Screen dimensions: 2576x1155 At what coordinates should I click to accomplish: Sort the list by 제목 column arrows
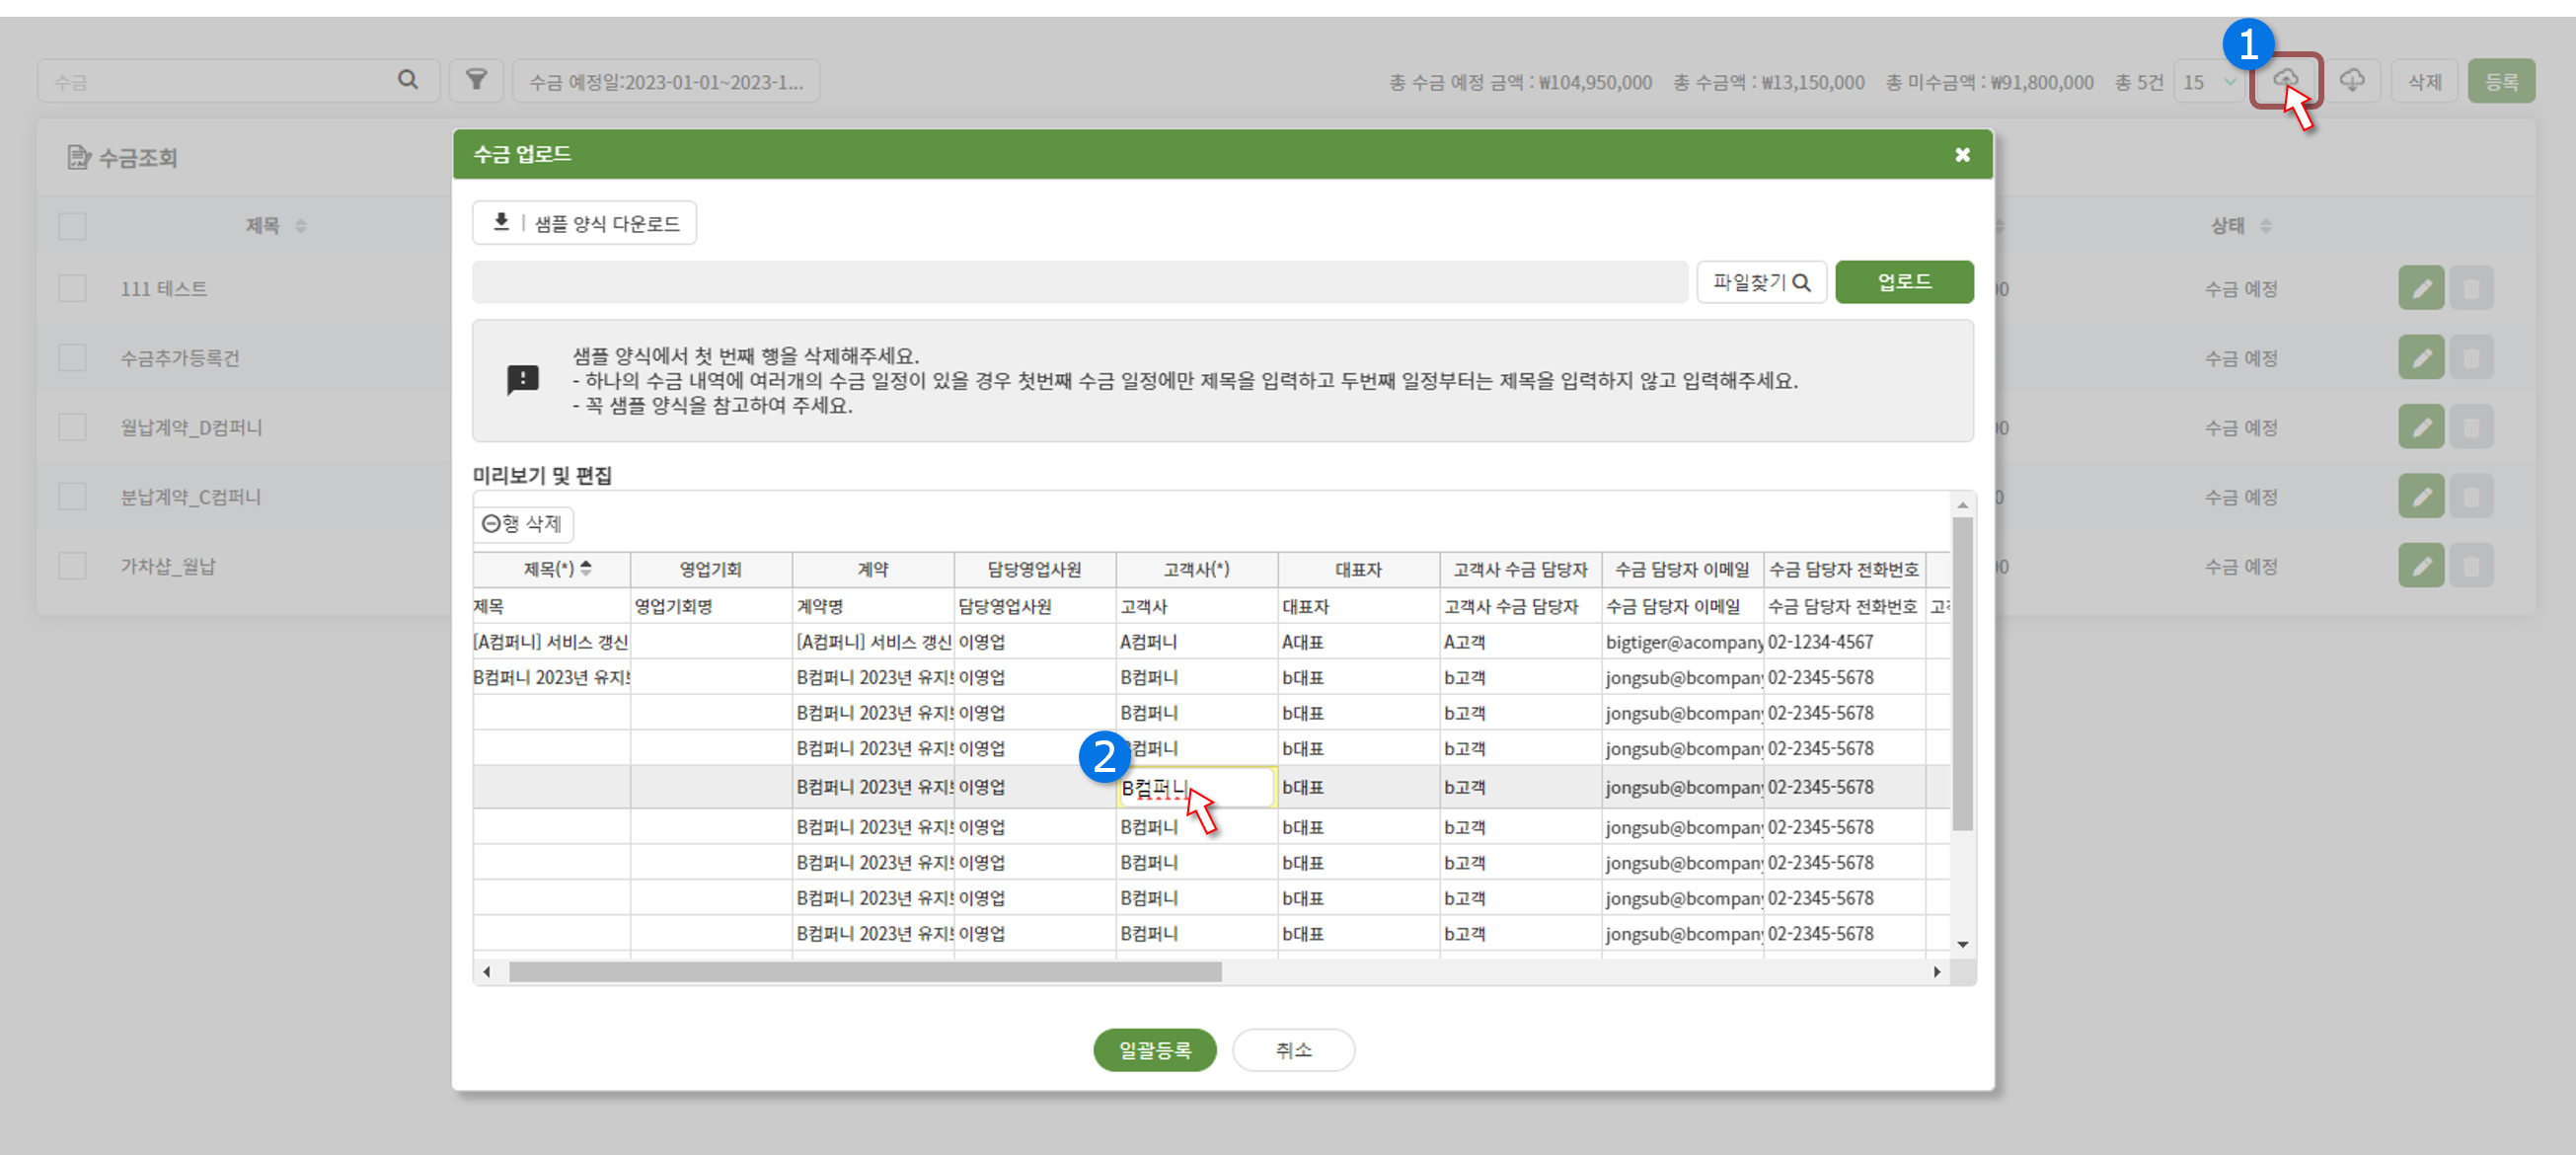pos(300,226)
